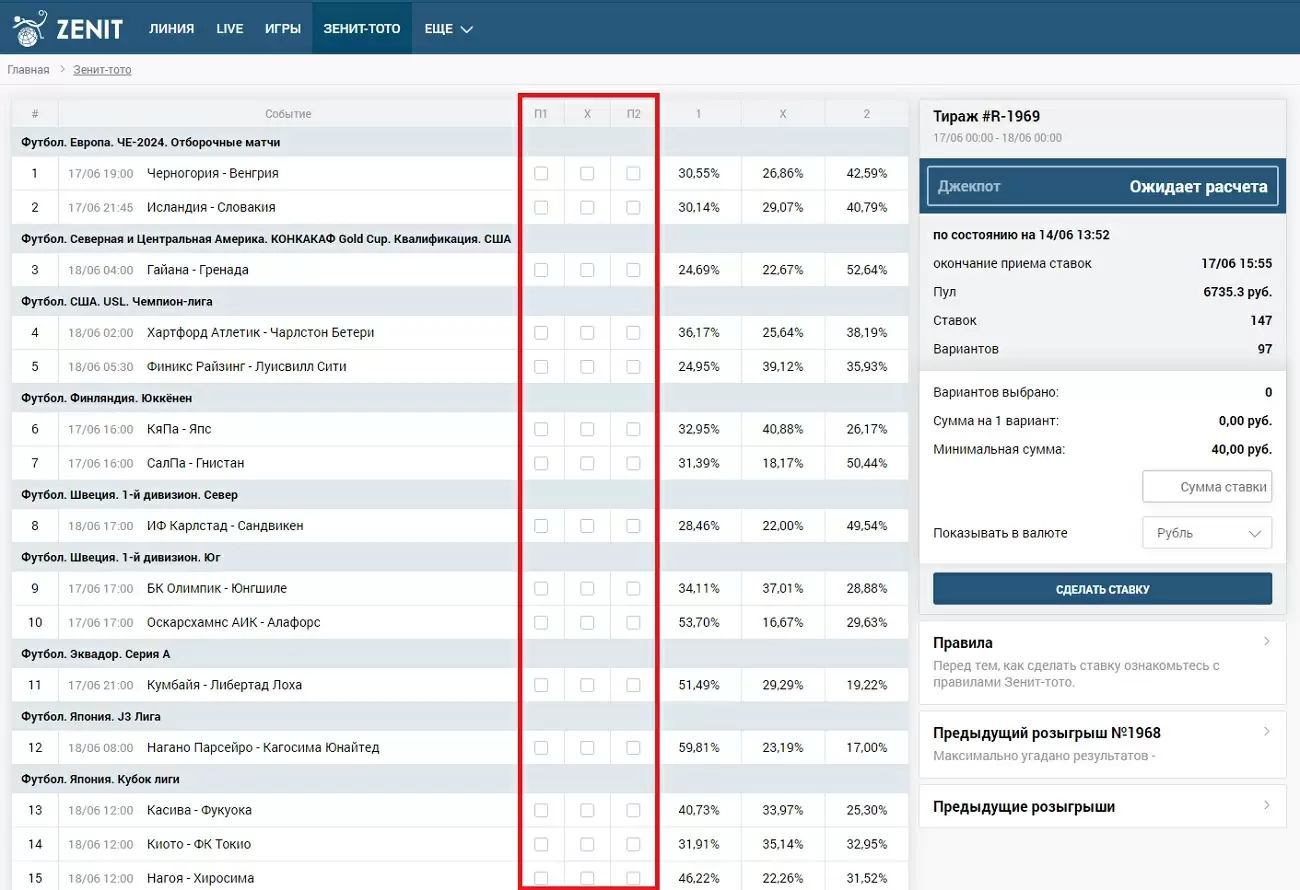
Task: Click the 53,70% value for Оскарсхамнс АИК
Action: (699, 622)
